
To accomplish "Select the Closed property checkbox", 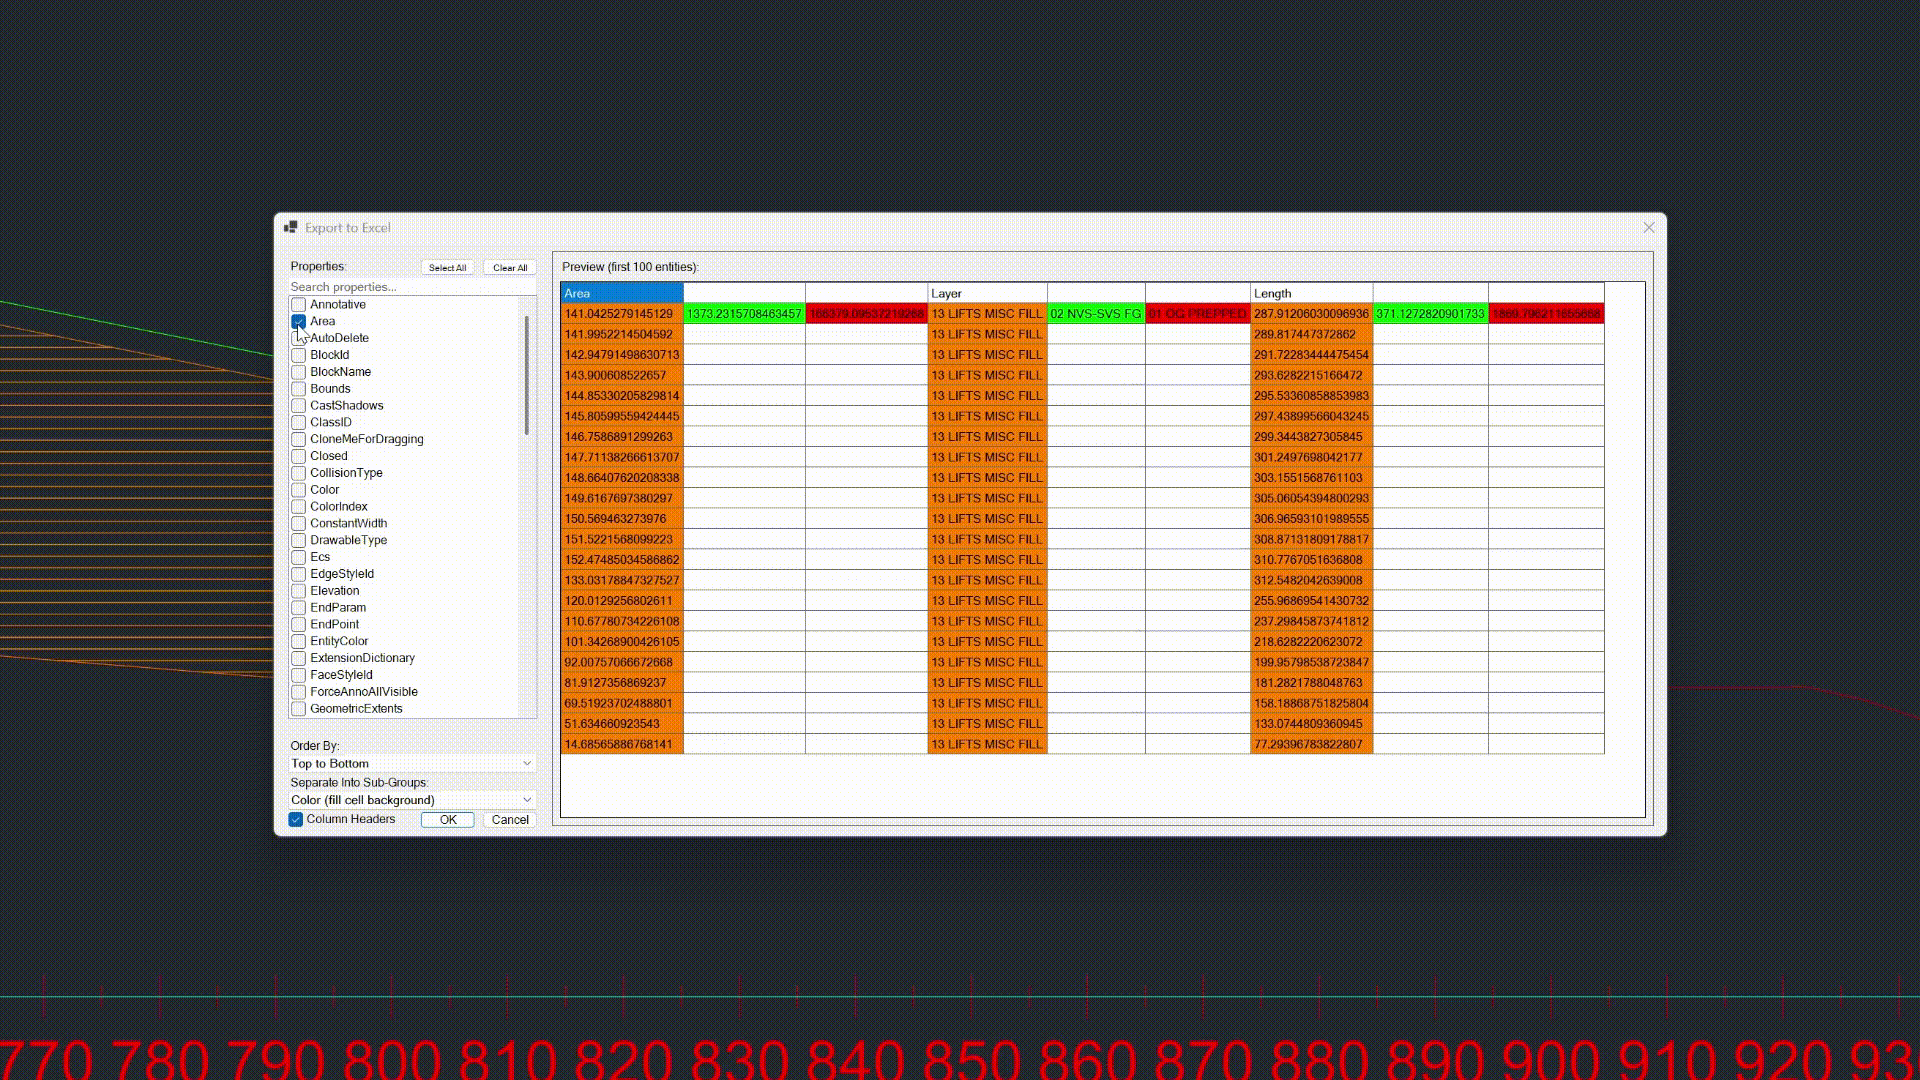I will 298,456.
